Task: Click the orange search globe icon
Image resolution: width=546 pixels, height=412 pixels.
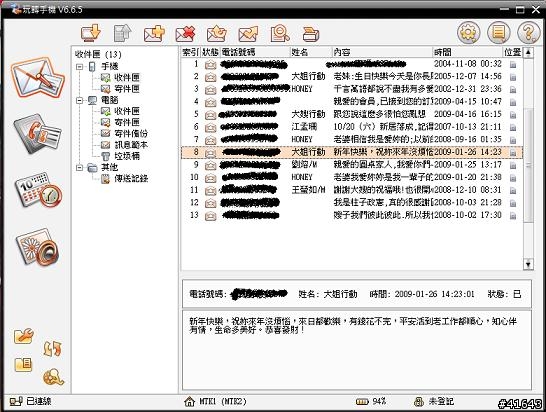Action: (x=53, y=378)
